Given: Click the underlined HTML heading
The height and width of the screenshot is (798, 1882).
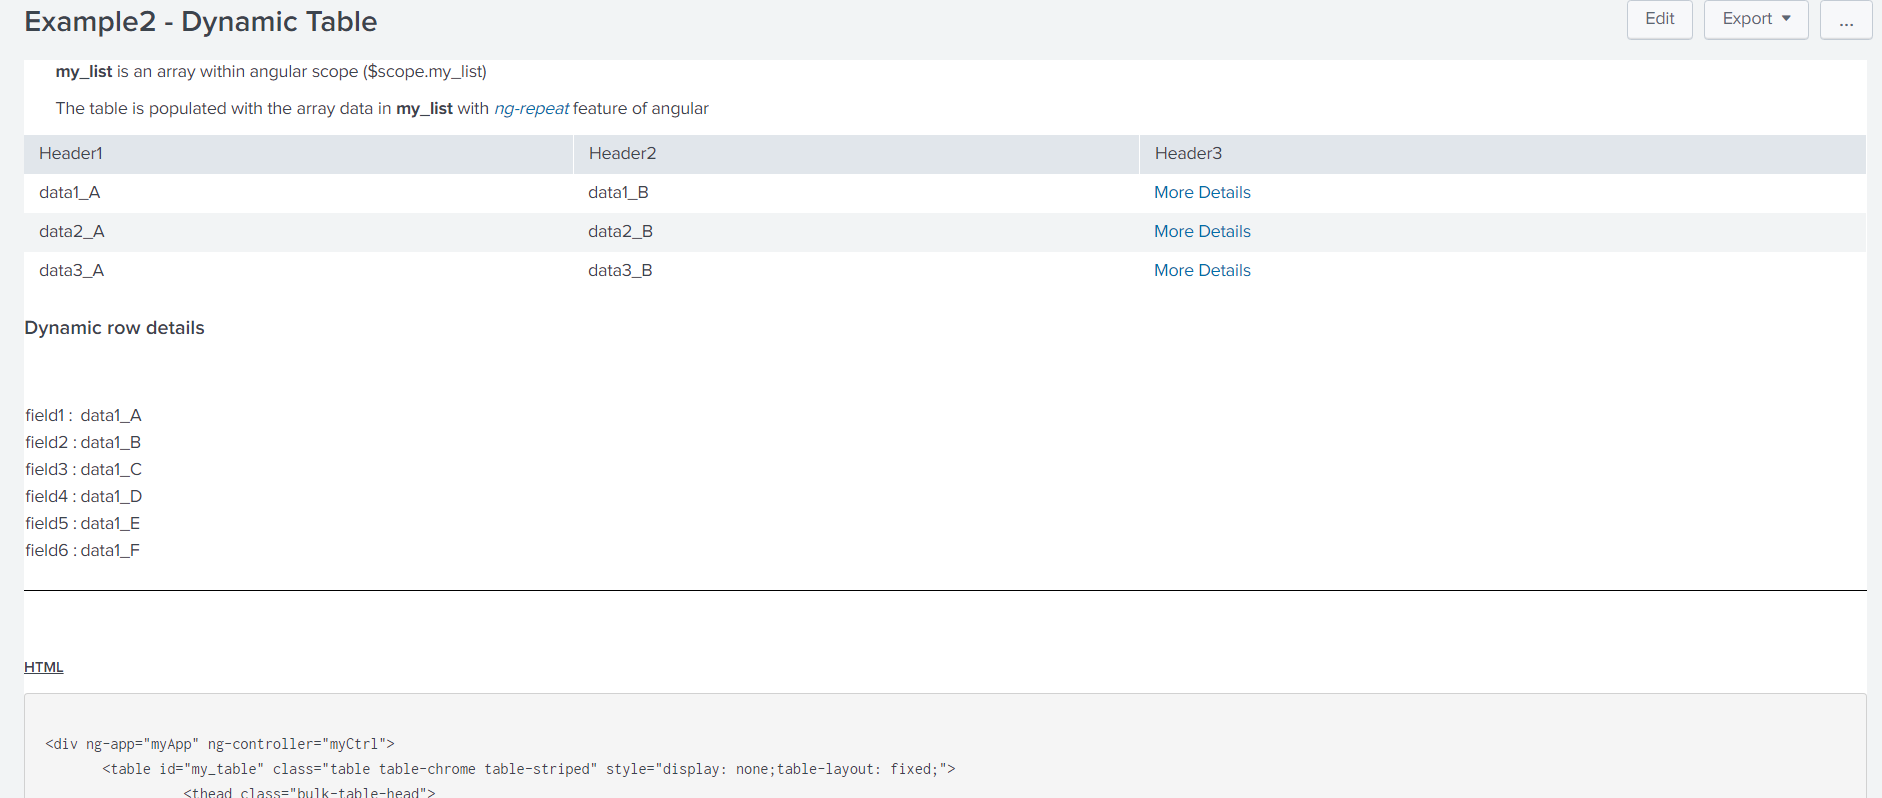Looking at the screenshot, I should point(44,667).
